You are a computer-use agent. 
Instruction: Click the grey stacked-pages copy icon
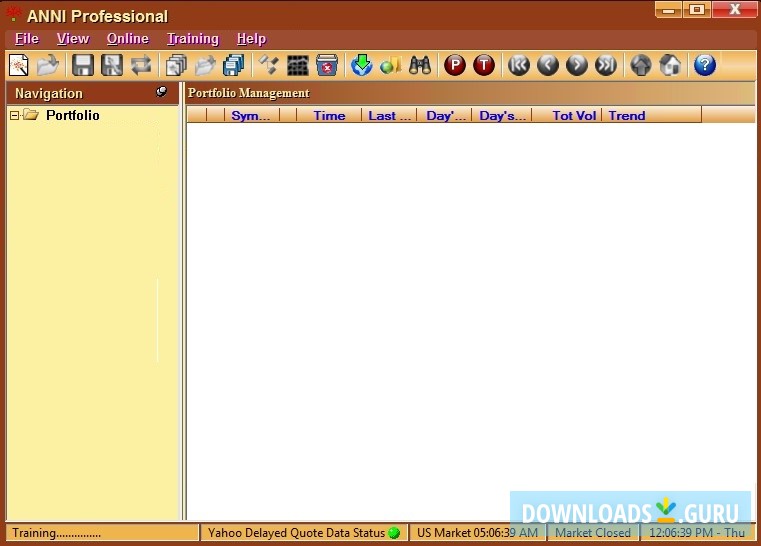coord(176,66)
